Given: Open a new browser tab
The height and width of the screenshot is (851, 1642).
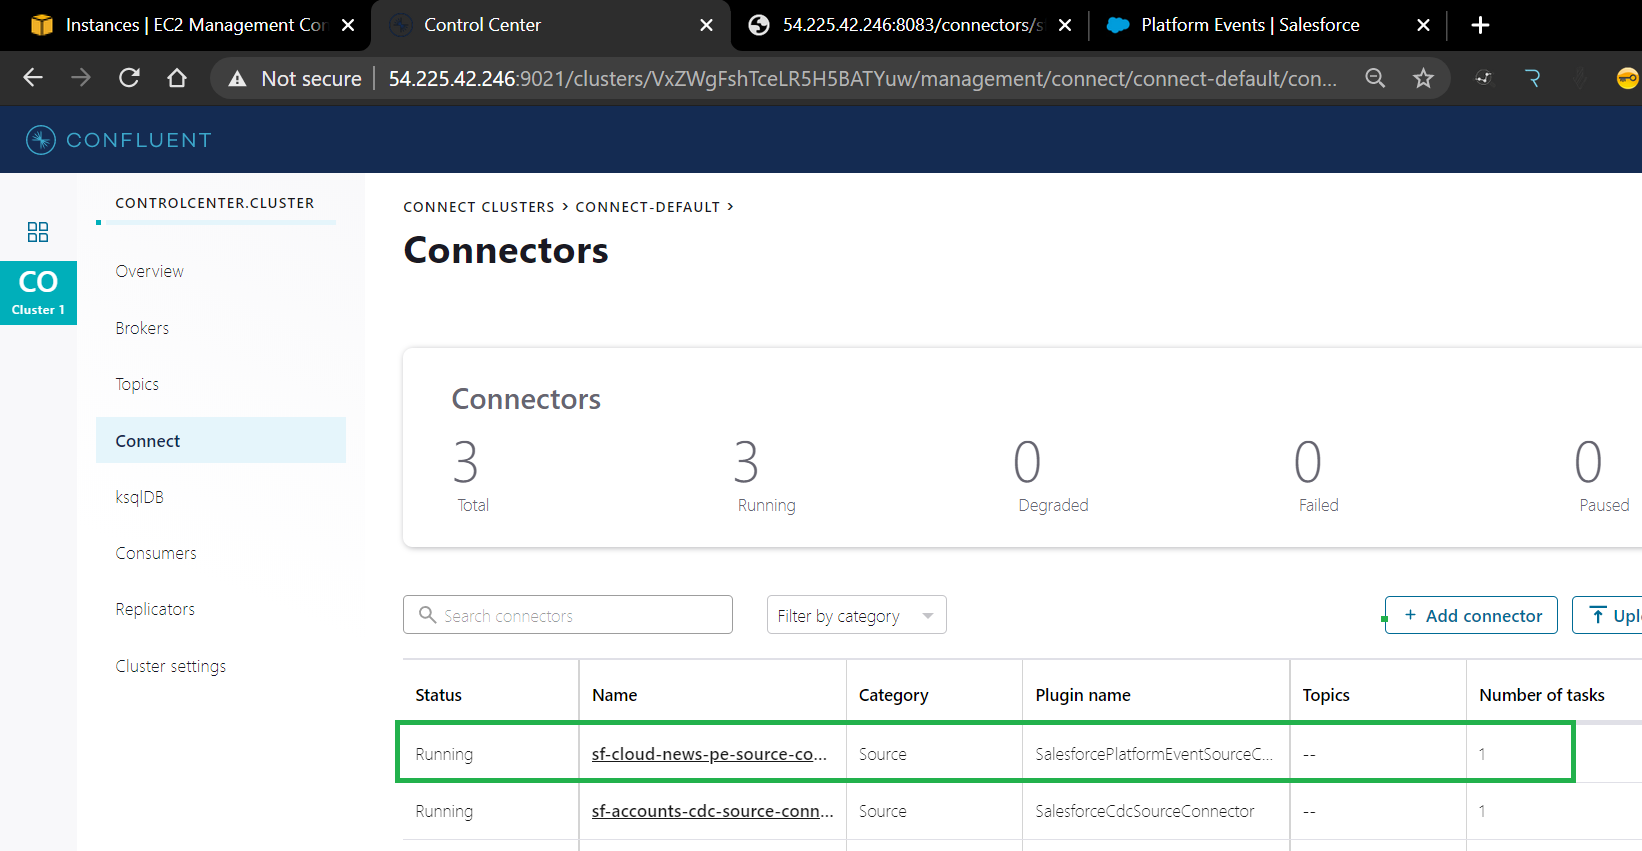Looking at the screenshot, I should point(1480,25).
